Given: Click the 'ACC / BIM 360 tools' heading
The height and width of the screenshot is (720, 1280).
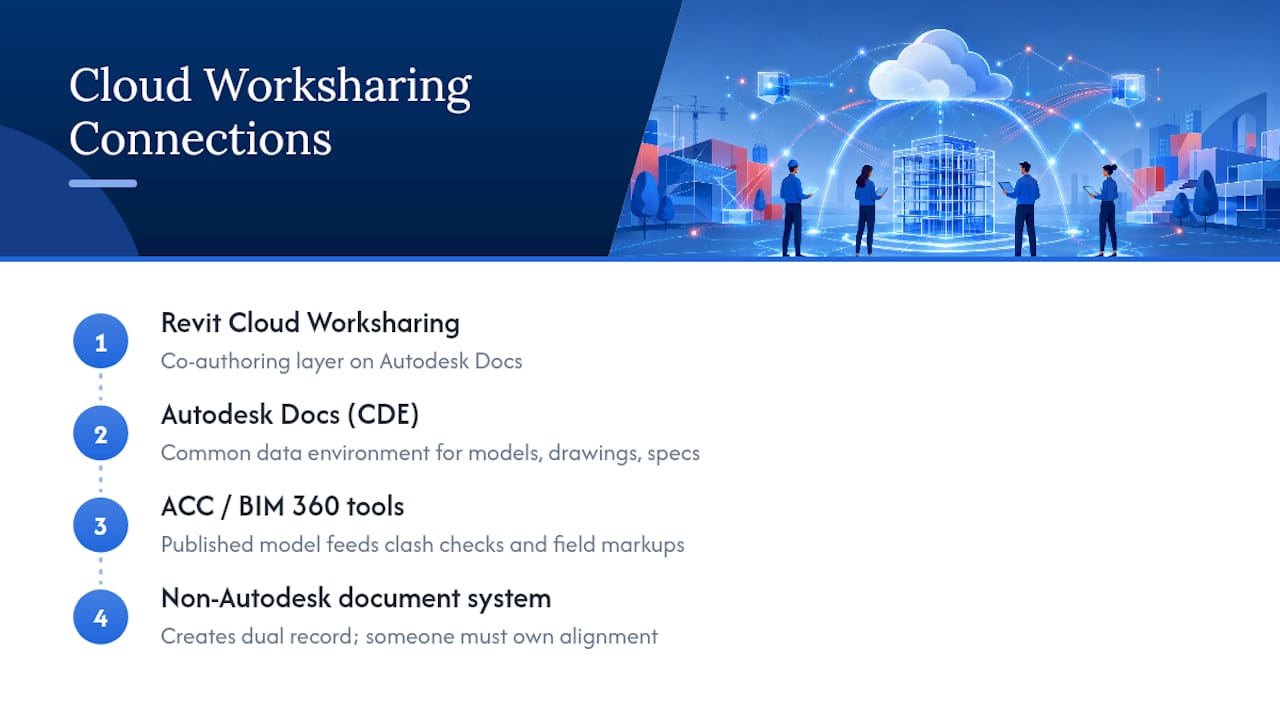Looking at the screenshot, I should [x=282, y=507].
